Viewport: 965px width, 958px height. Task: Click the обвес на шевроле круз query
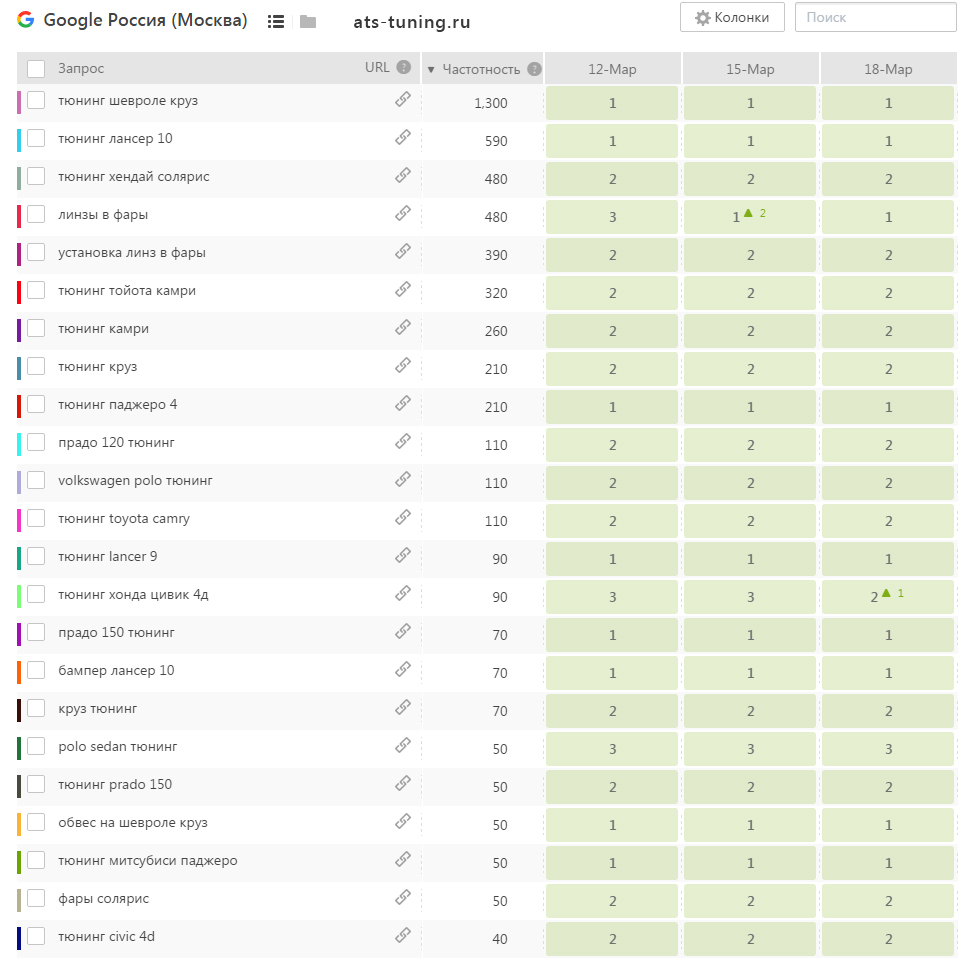click(133, 823)
